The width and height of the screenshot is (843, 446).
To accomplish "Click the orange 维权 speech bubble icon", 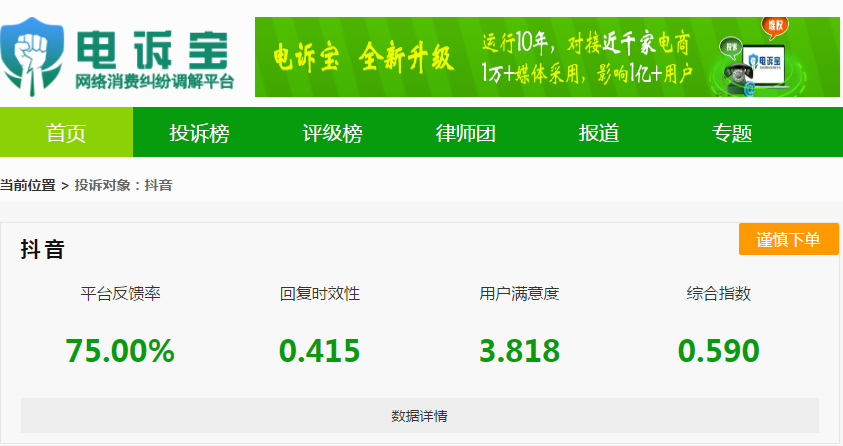I will [x=775, y=27].
